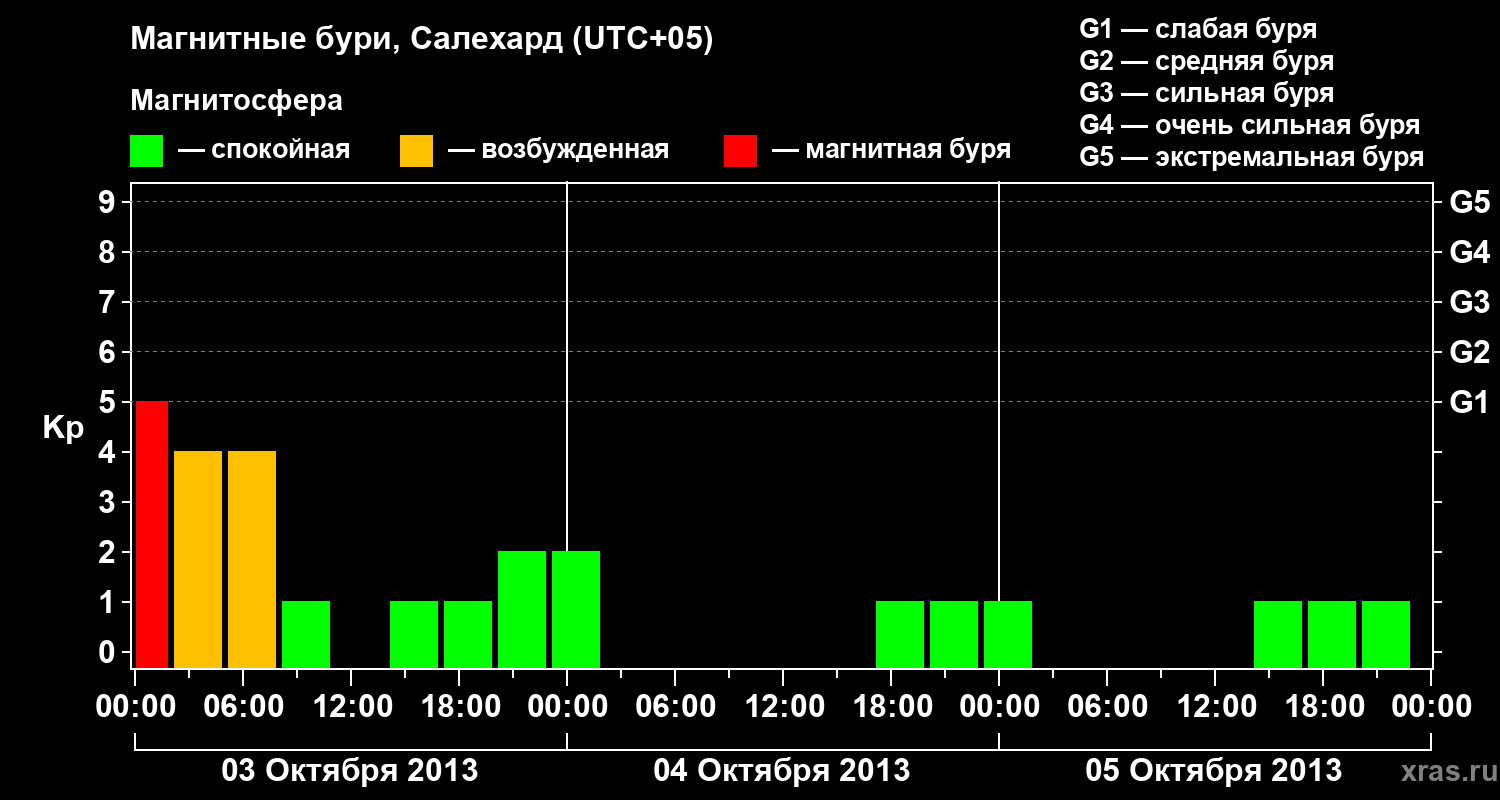Click the last green bar of 05 Октября
Image resolution: width=1500 pixels, height=800 pixels.
[x=1386, y=634]
